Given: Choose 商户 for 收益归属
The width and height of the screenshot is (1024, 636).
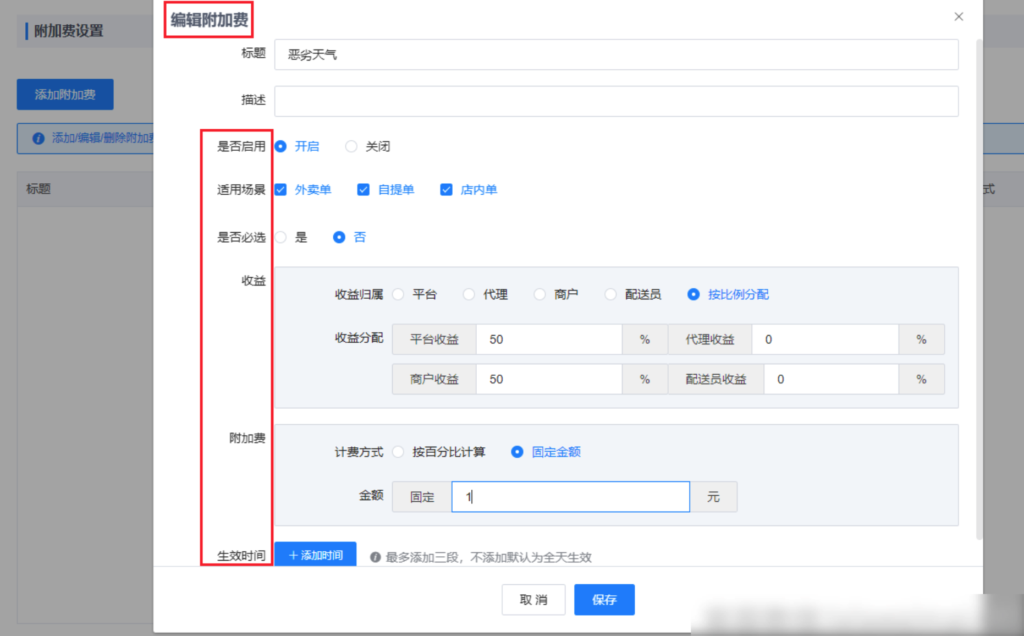Looking at the screenshot, I should (x=540, y=293).
